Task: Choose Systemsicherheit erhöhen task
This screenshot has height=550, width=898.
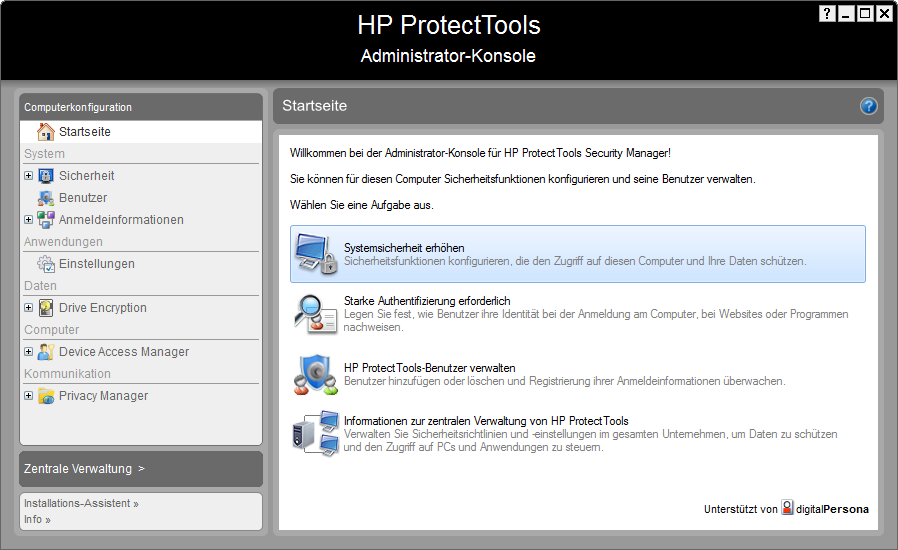Action: point(578,254)
